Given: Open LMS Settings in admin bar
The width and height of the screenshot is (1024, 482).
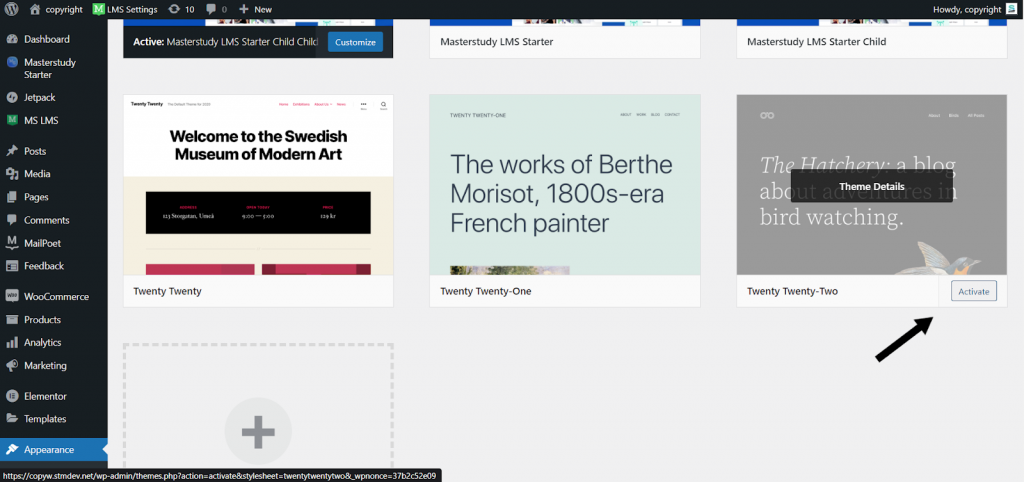Looking at the screenshot, I should point(125,9).
